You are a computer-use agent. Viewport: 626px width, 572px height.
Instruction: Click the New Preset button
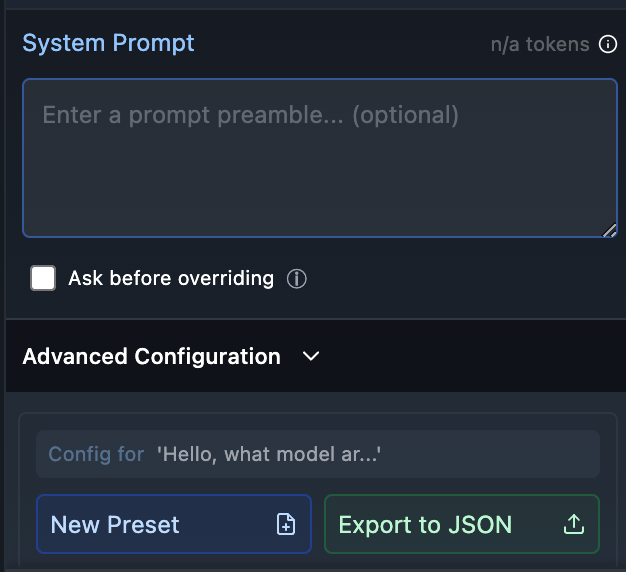174,524
